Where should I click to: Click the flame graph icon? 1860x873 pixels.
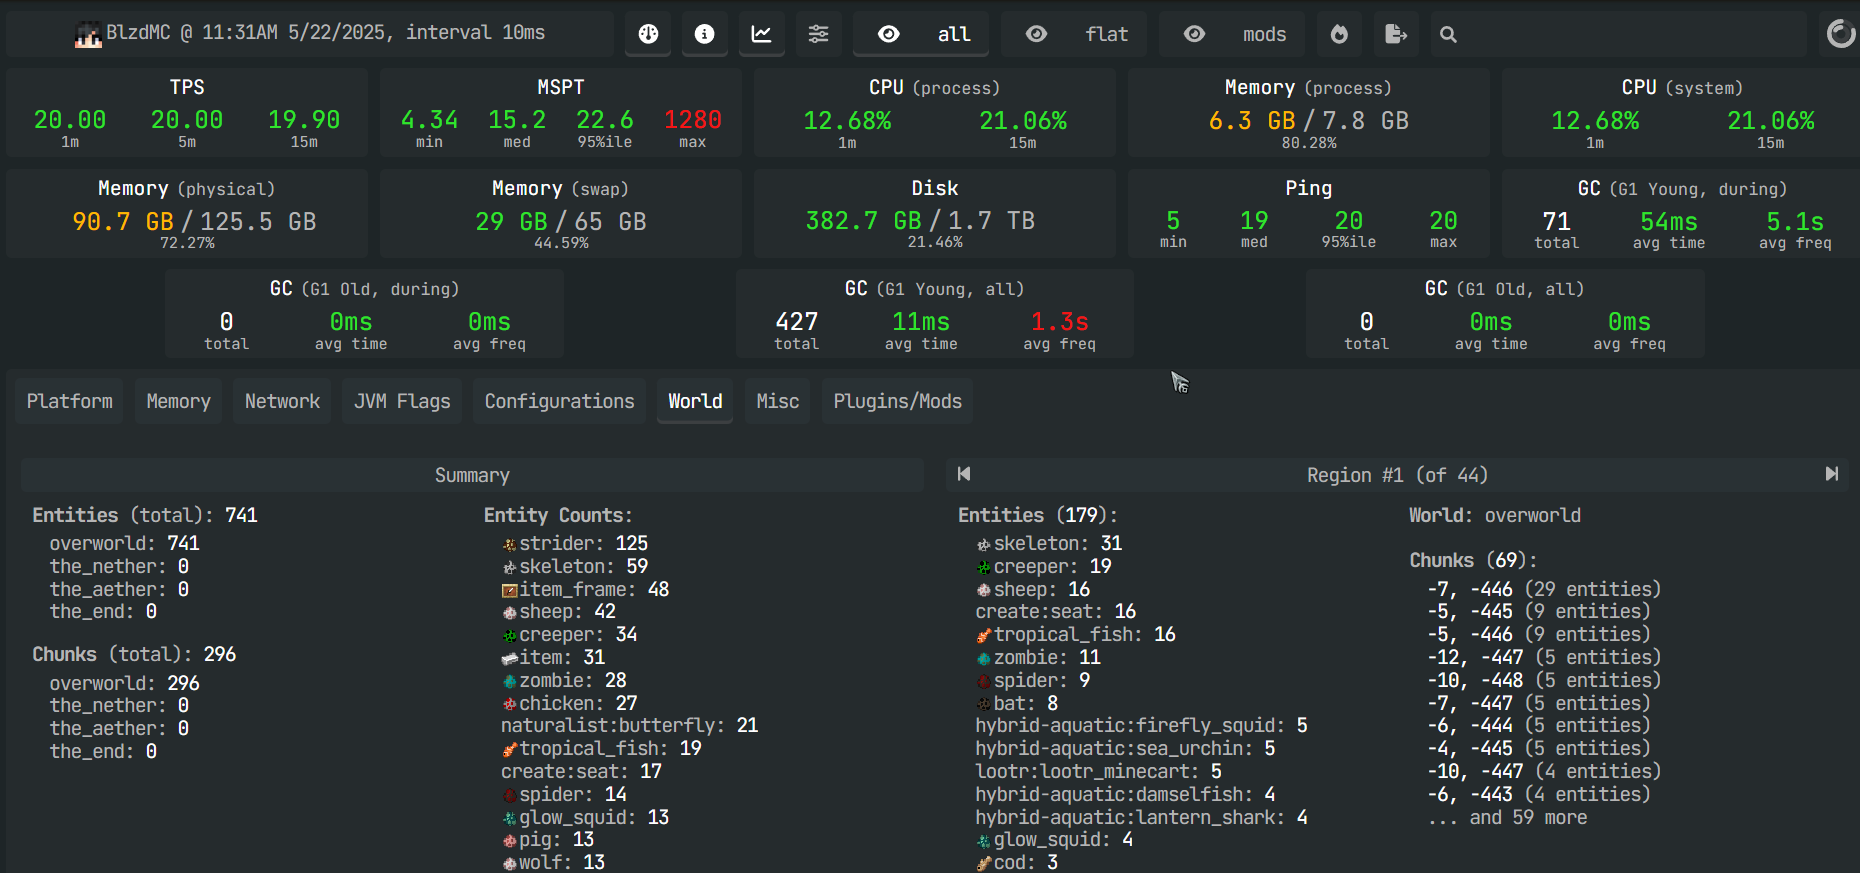coord(1339,34)
